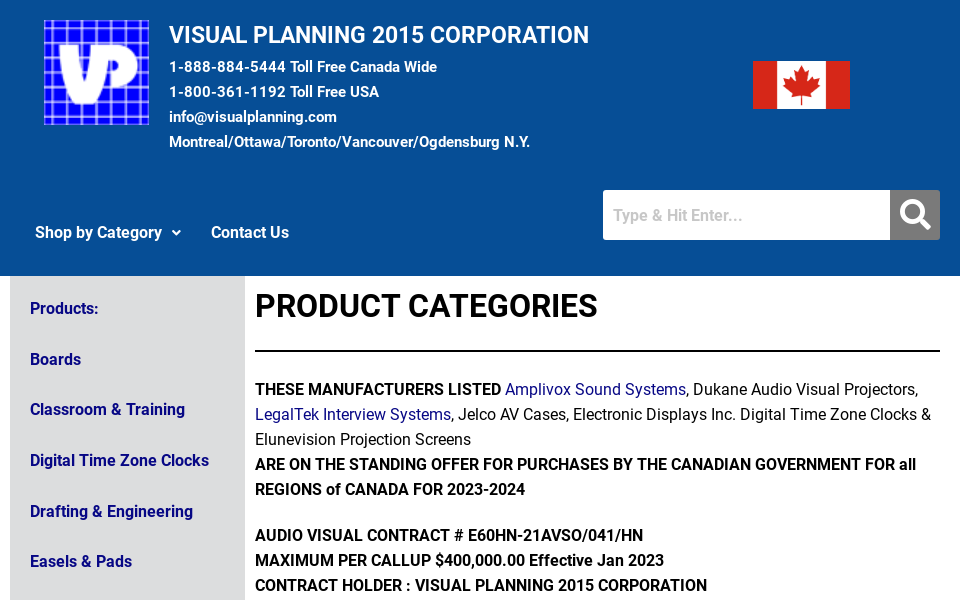Click the search magnifier icon

[914, 214]
